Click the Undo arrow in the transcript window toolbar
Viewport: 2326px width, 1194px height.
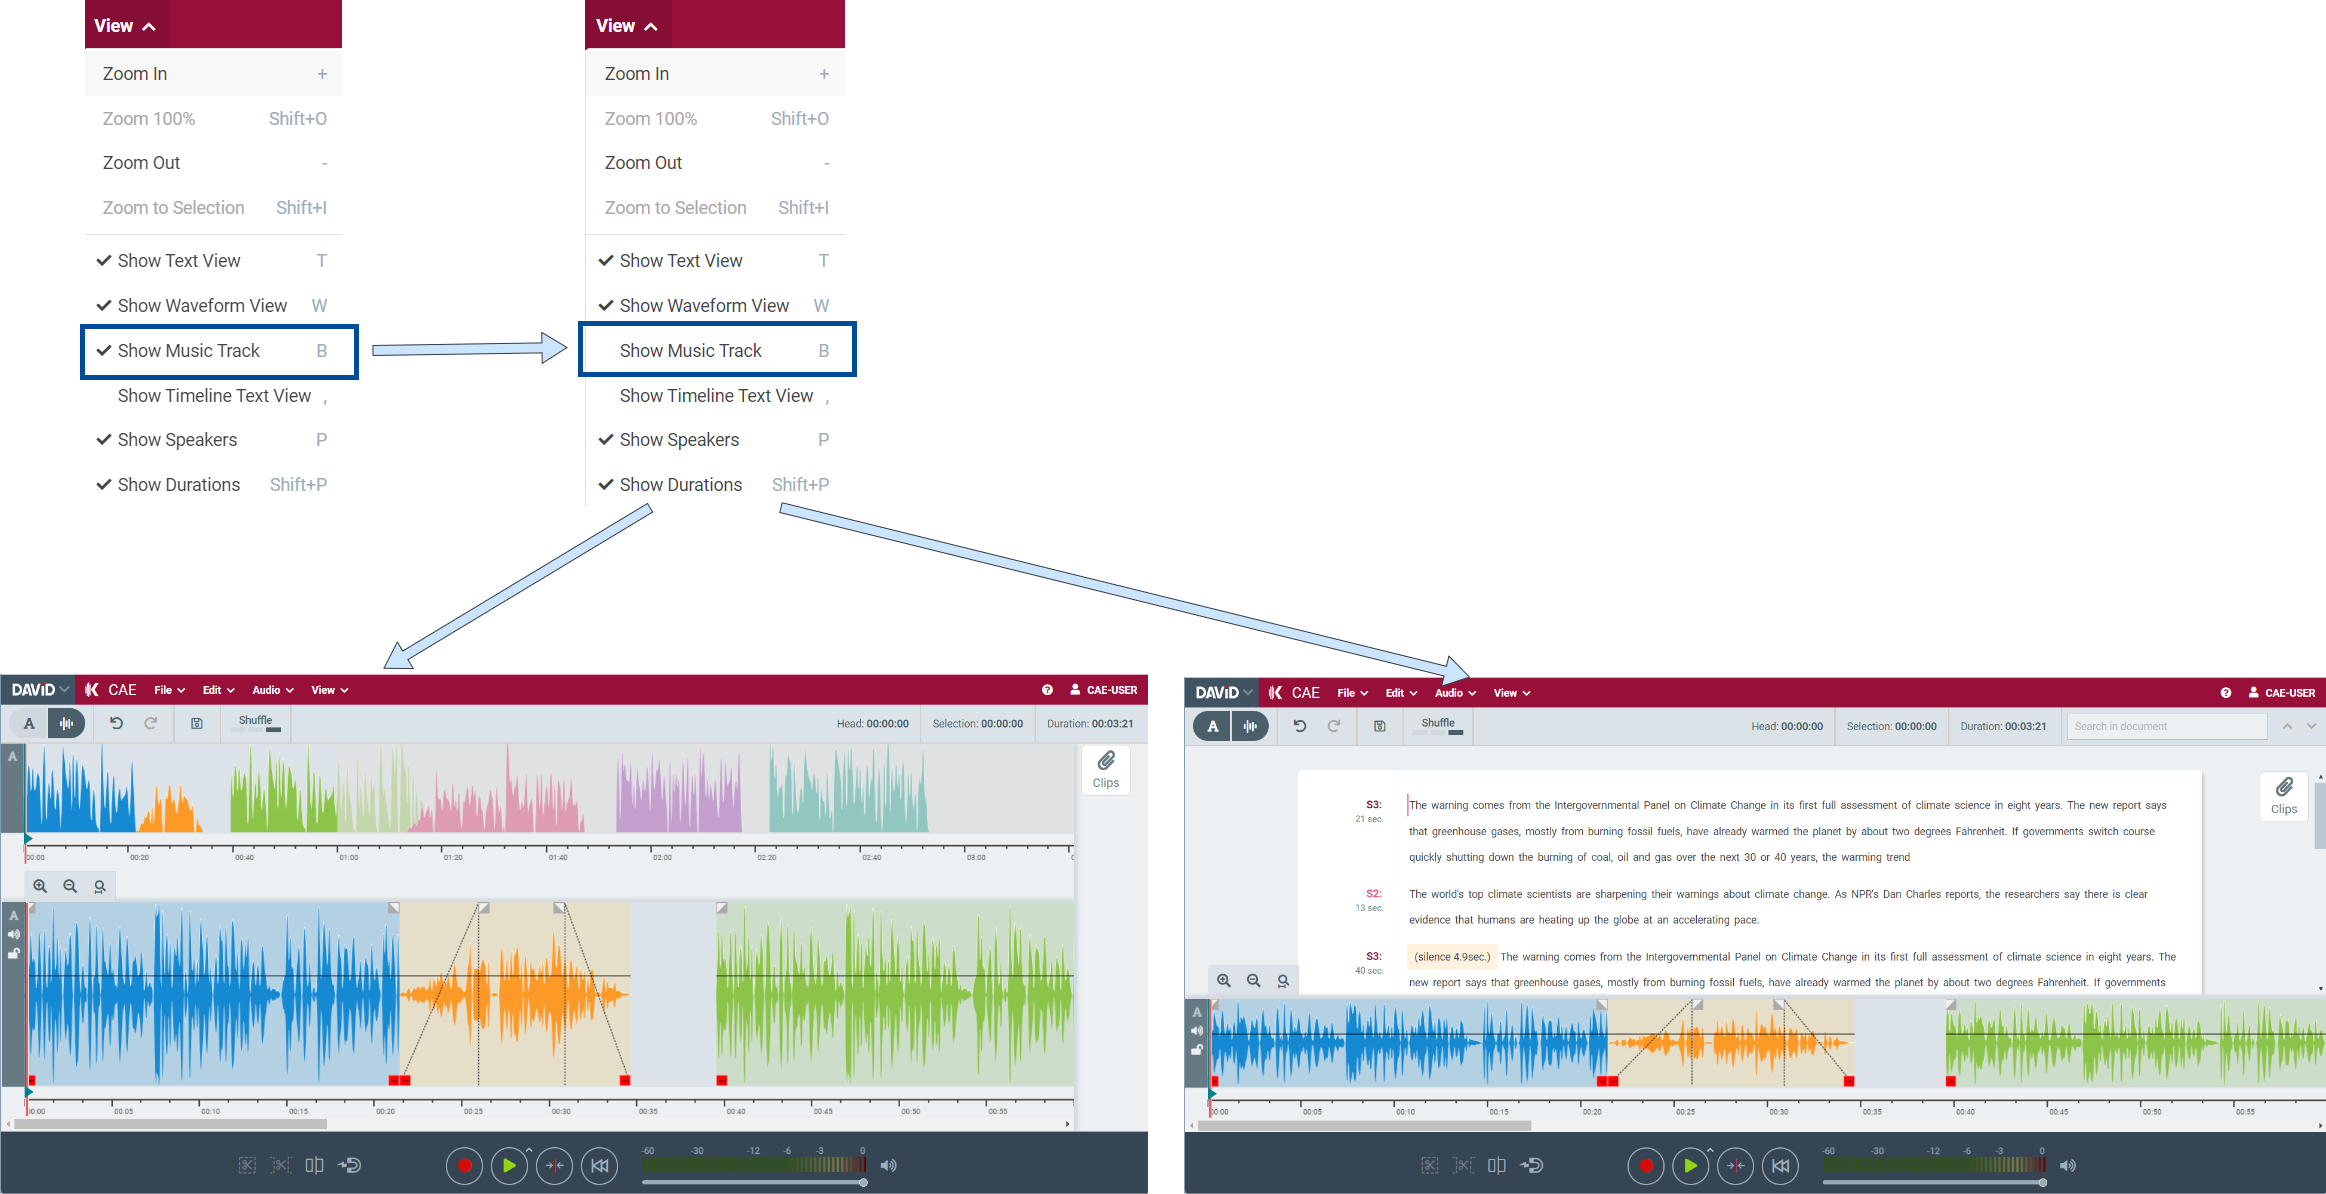(x=1299, y=726)
